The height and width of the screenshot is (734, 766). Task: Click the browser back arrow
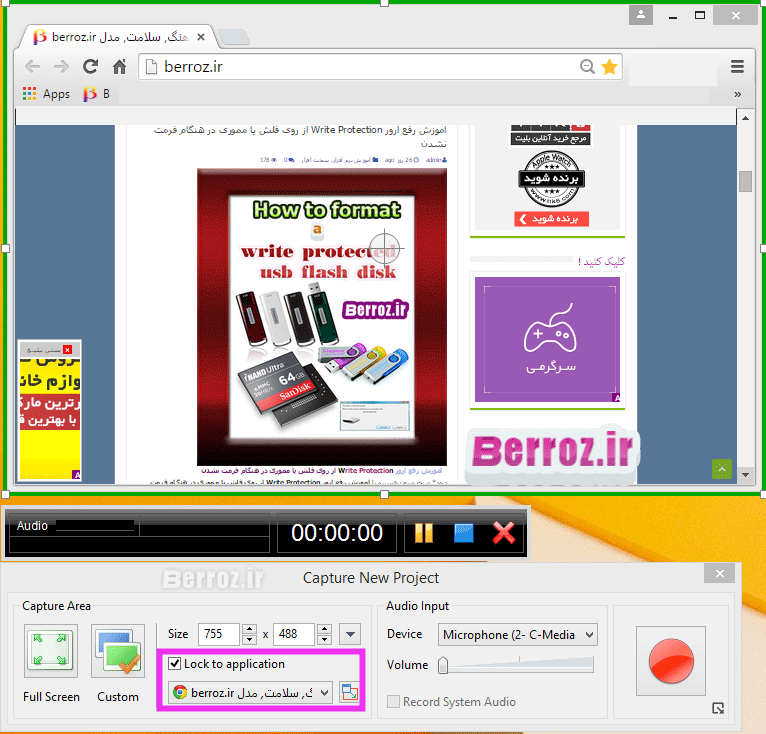coord(32,66)
